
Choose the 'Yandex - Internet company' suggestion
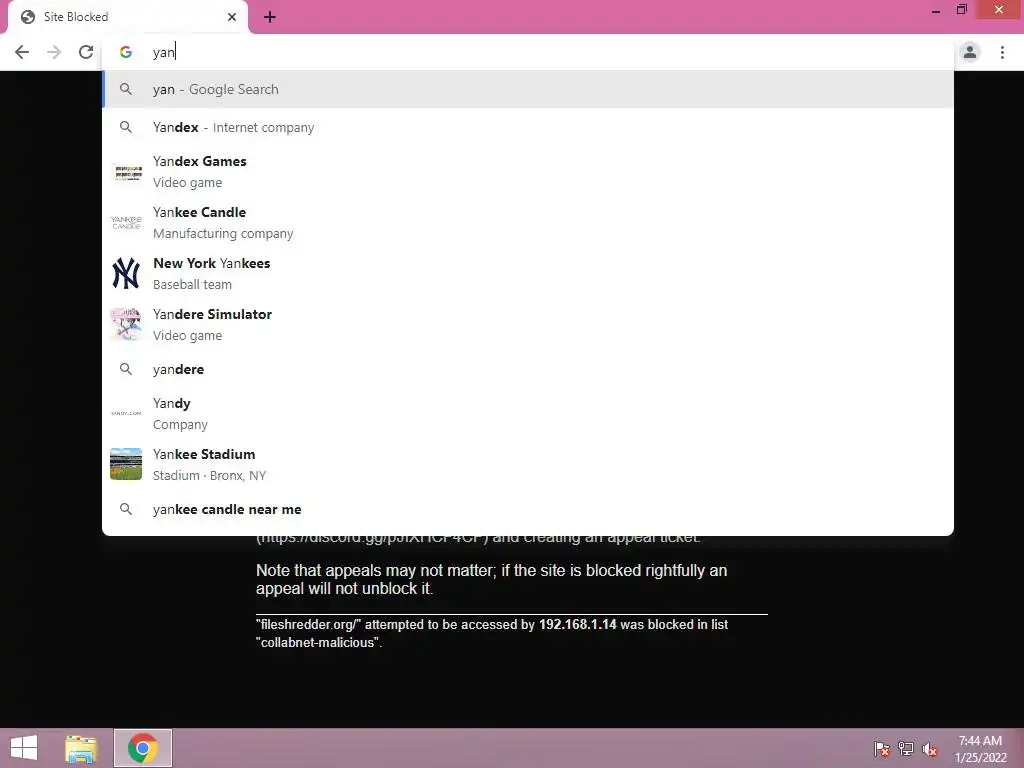(x=528, y=127)
